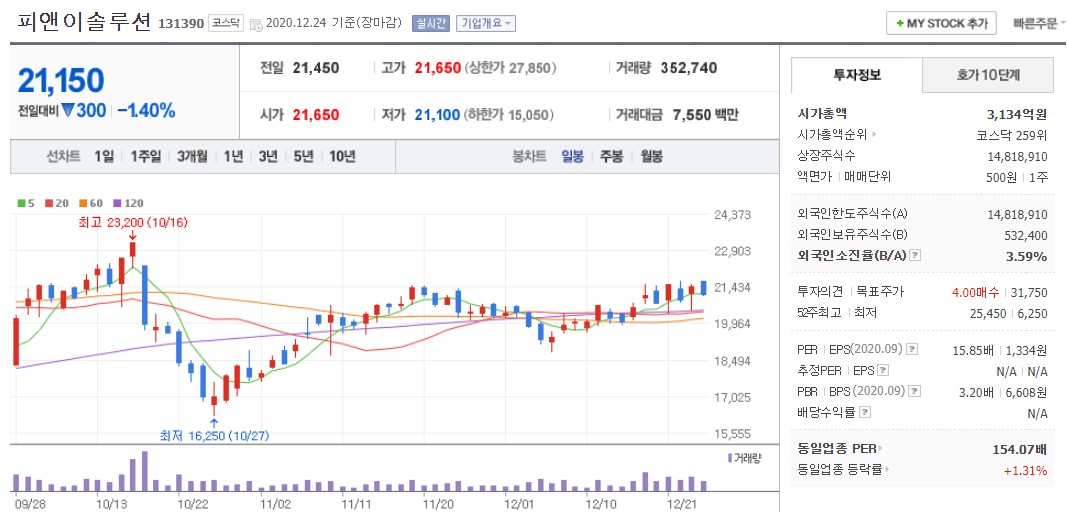
Task: Click the 상한가 27,850 text
Action: click(510, 68)
